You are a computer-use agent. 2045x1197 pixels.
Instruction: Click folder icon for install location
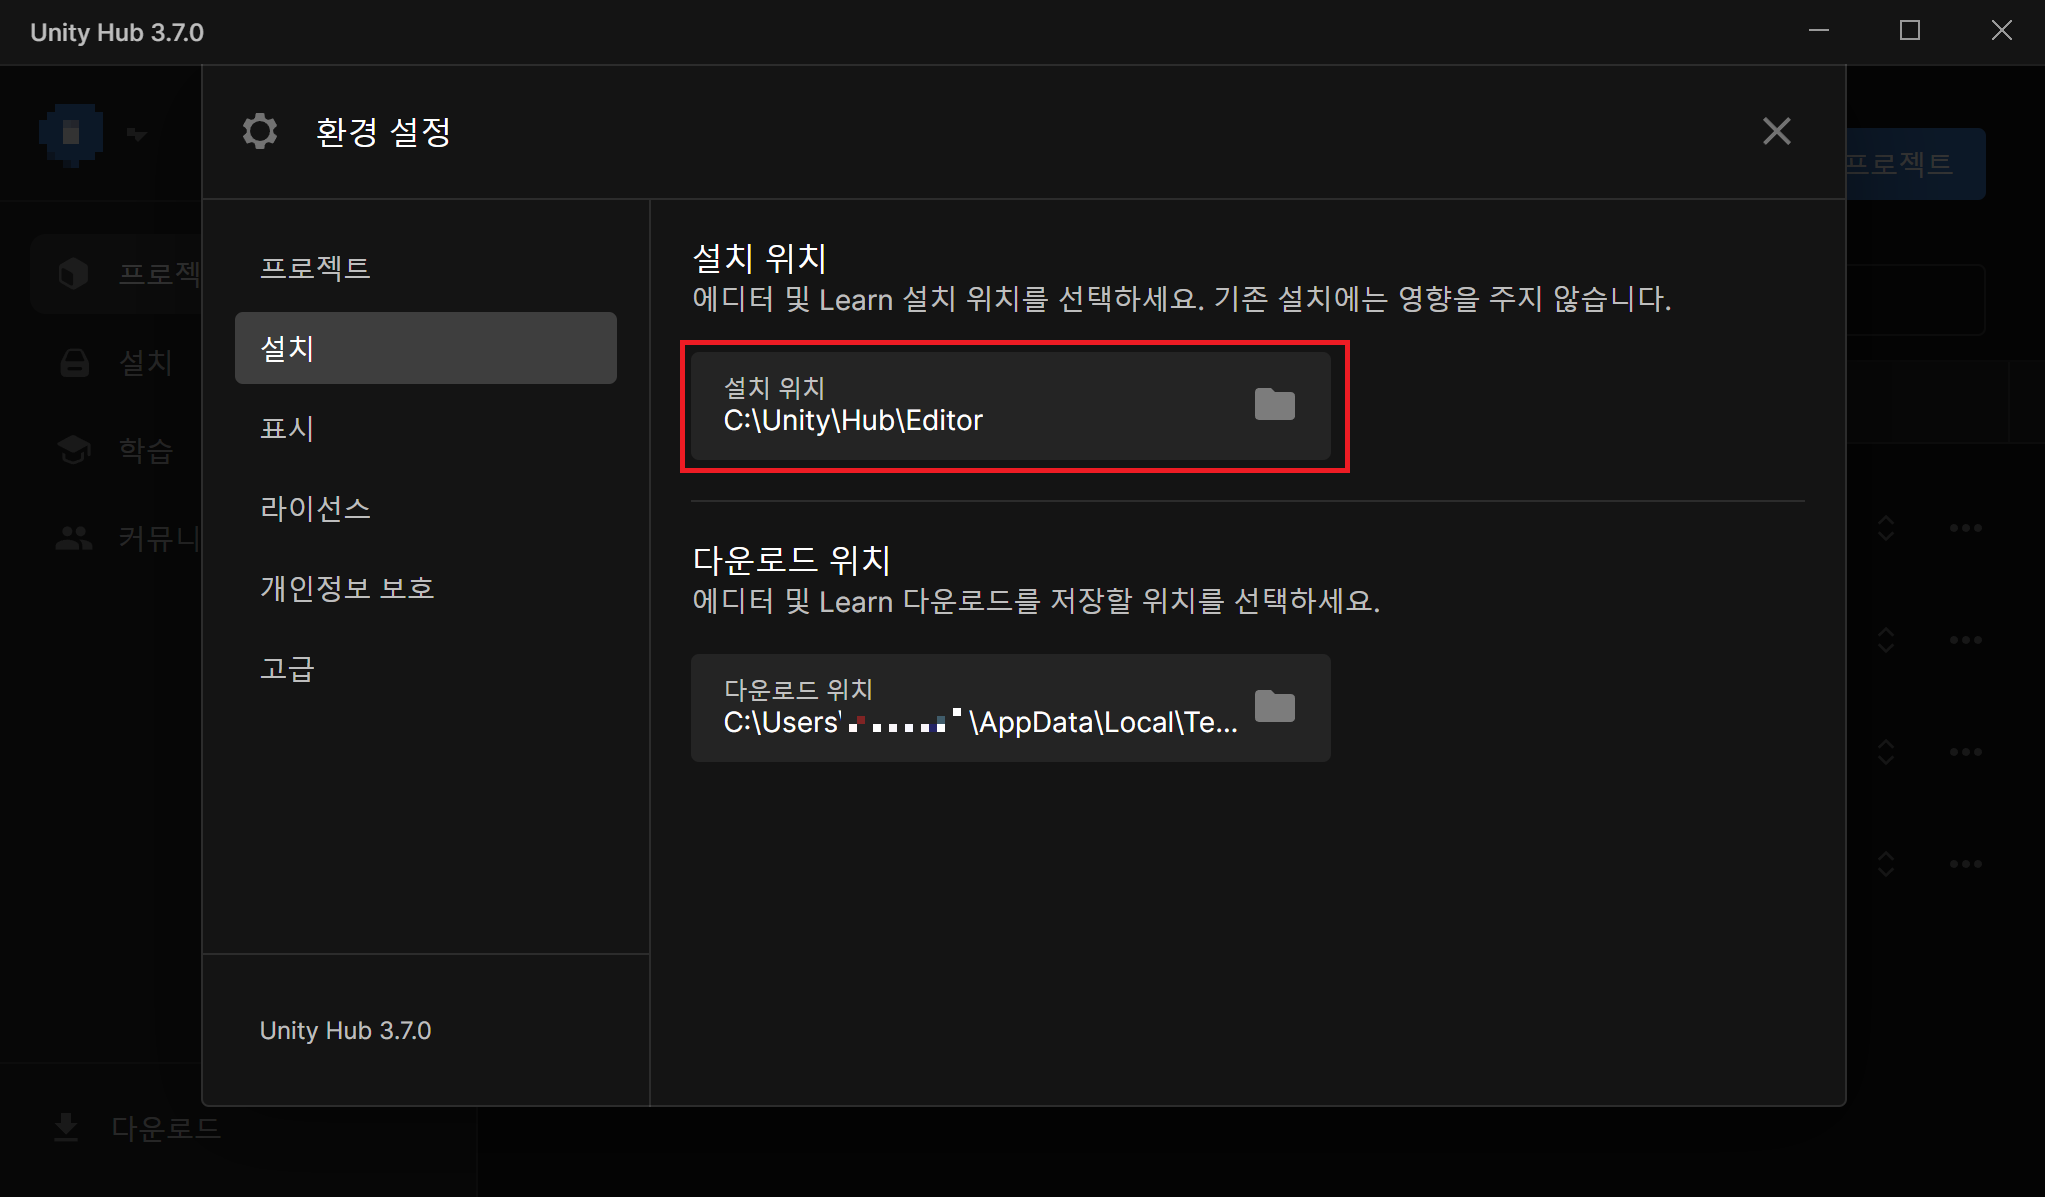pyautogui.click(x=1274, y=405)
